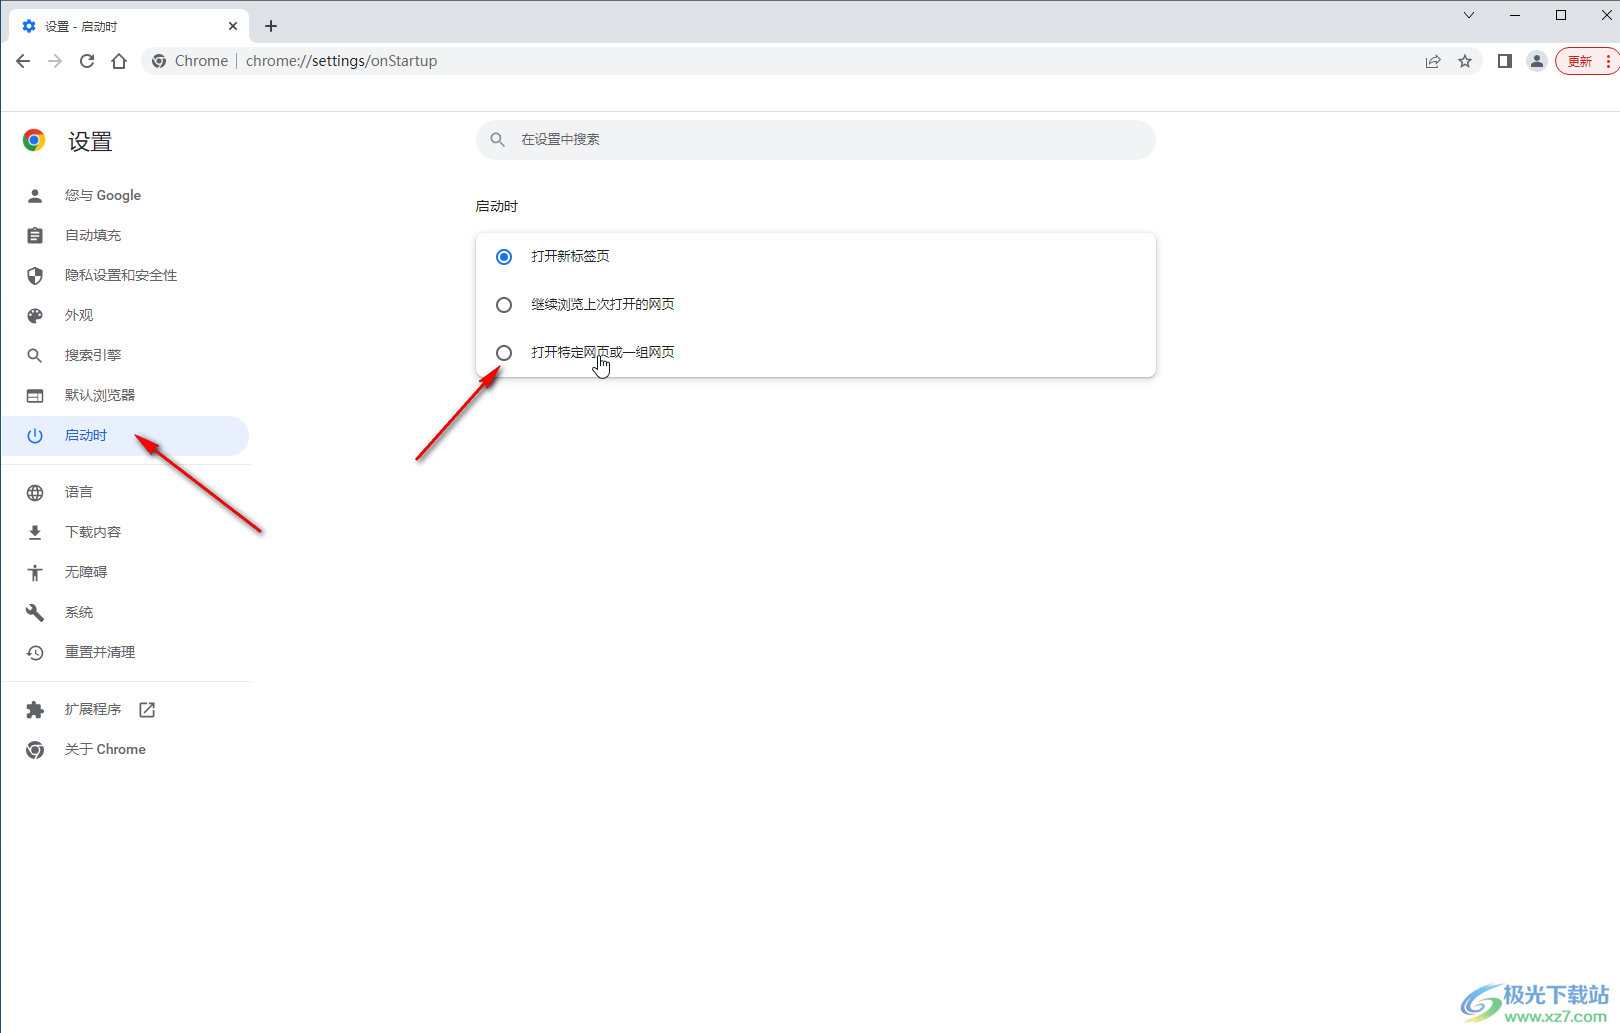The height and width of the screenshot is (1033, 1620).
Task: Bookmark this page with the star
Action: pyautogui.click(x=1465, y=61)
